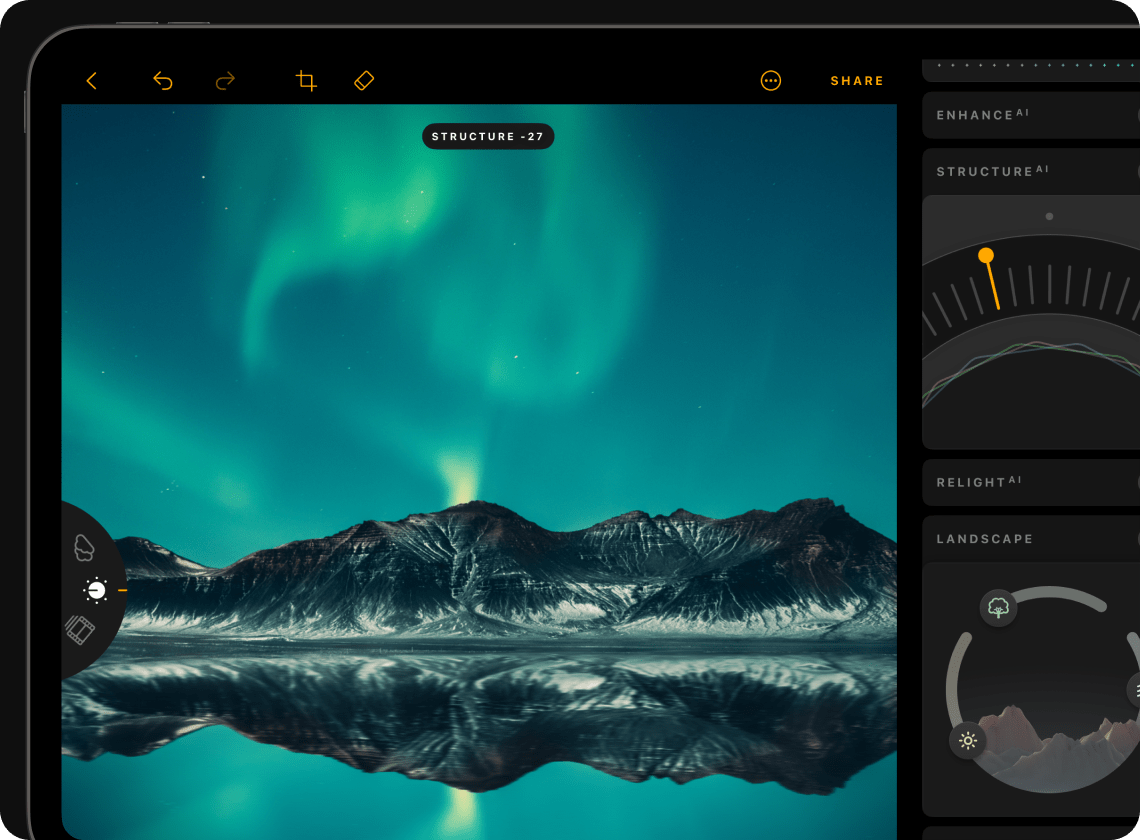
Task: Click the SHARE button
Action: click(857, 81)
